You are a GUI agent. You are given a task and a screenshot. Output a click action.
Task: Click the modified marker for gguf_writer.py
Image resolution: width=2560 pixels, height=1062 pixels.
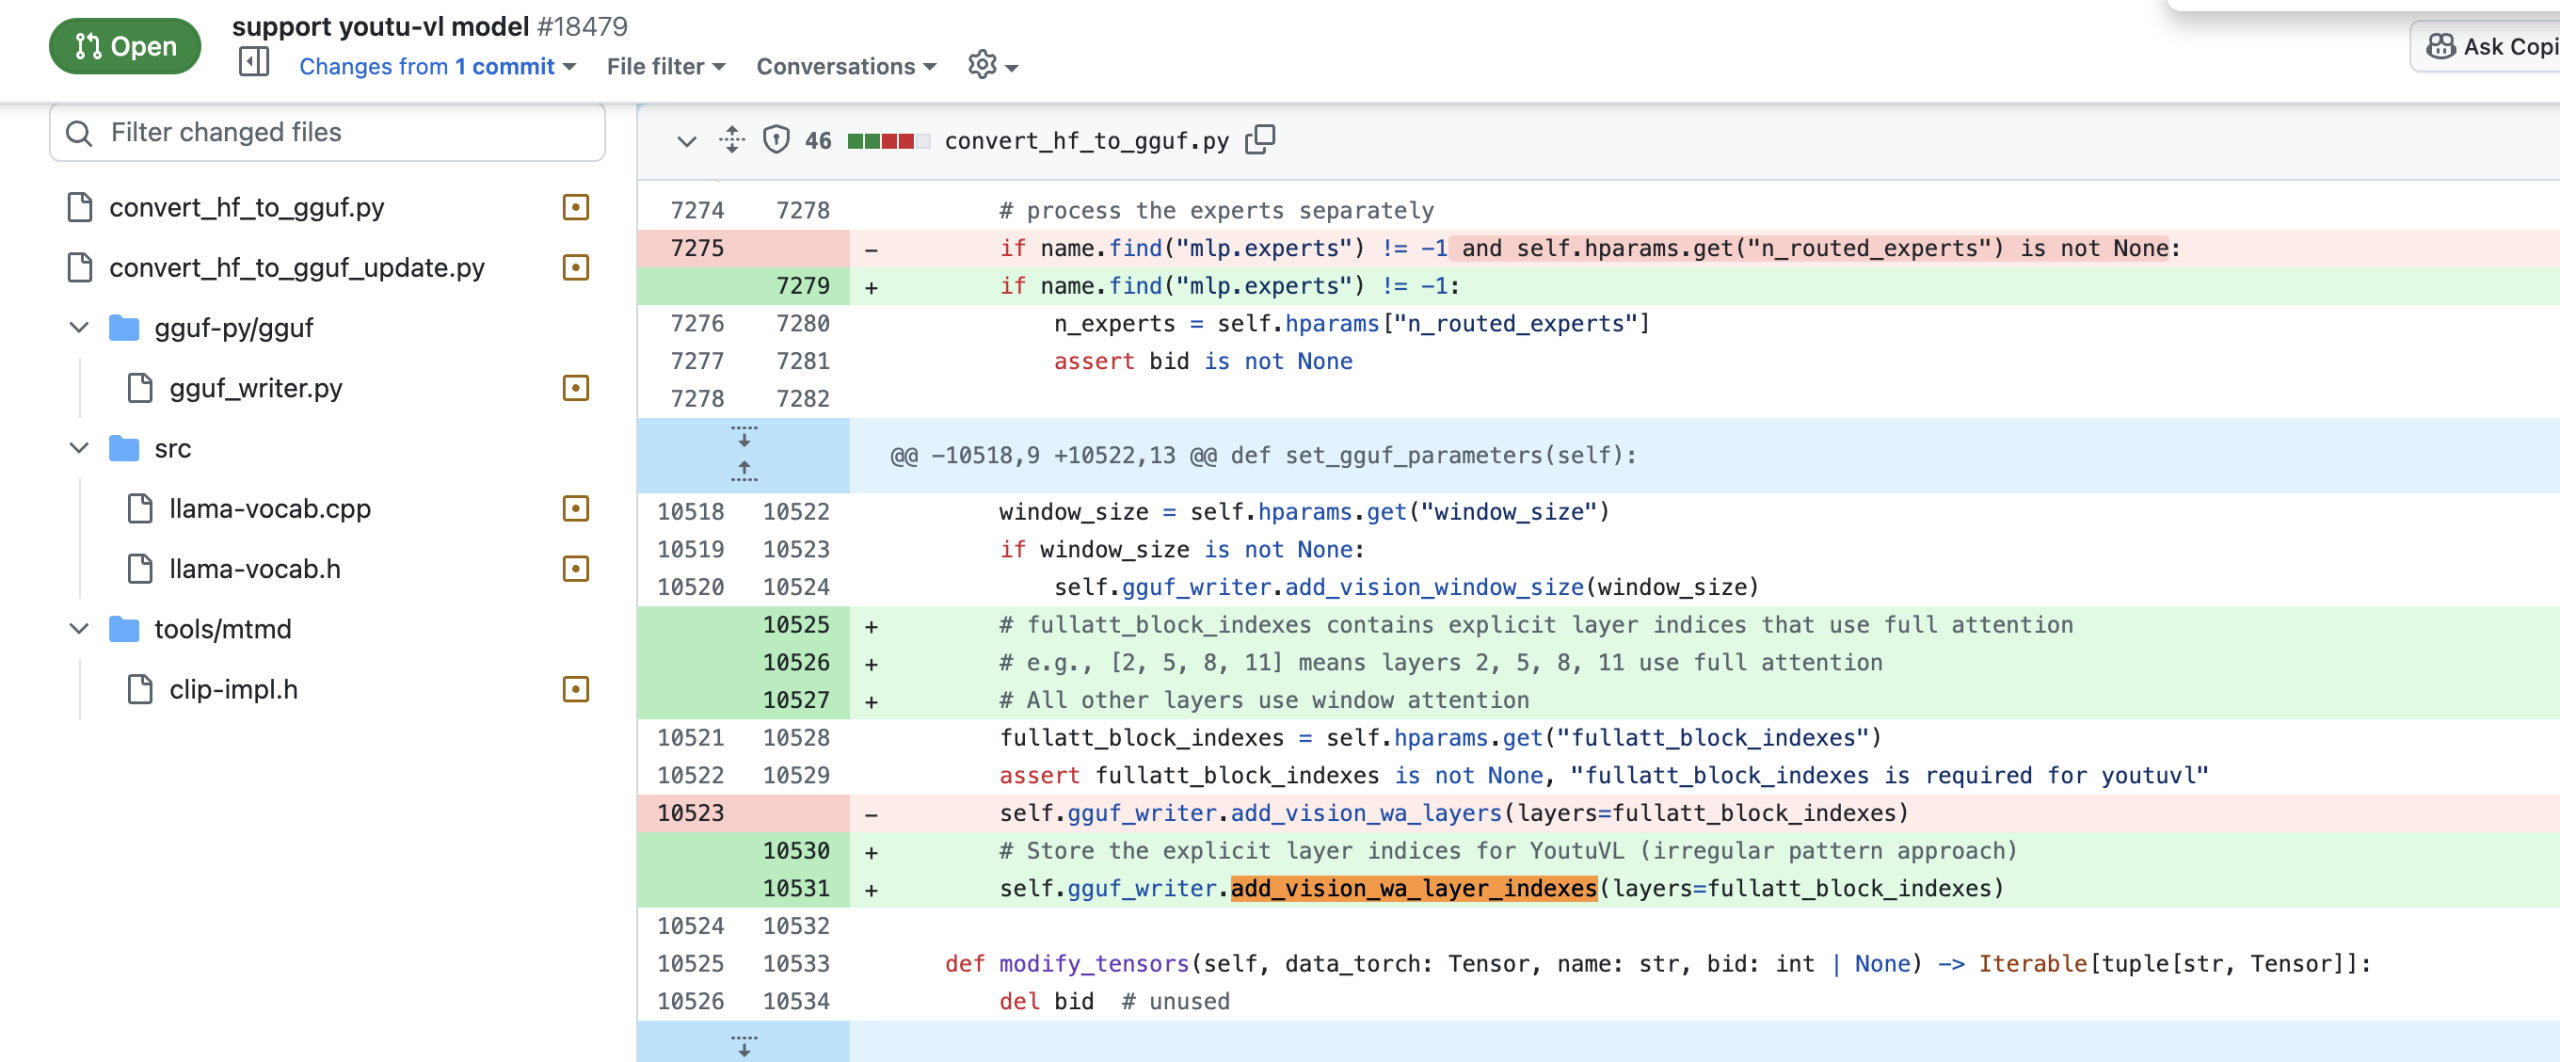click(576, 388)
